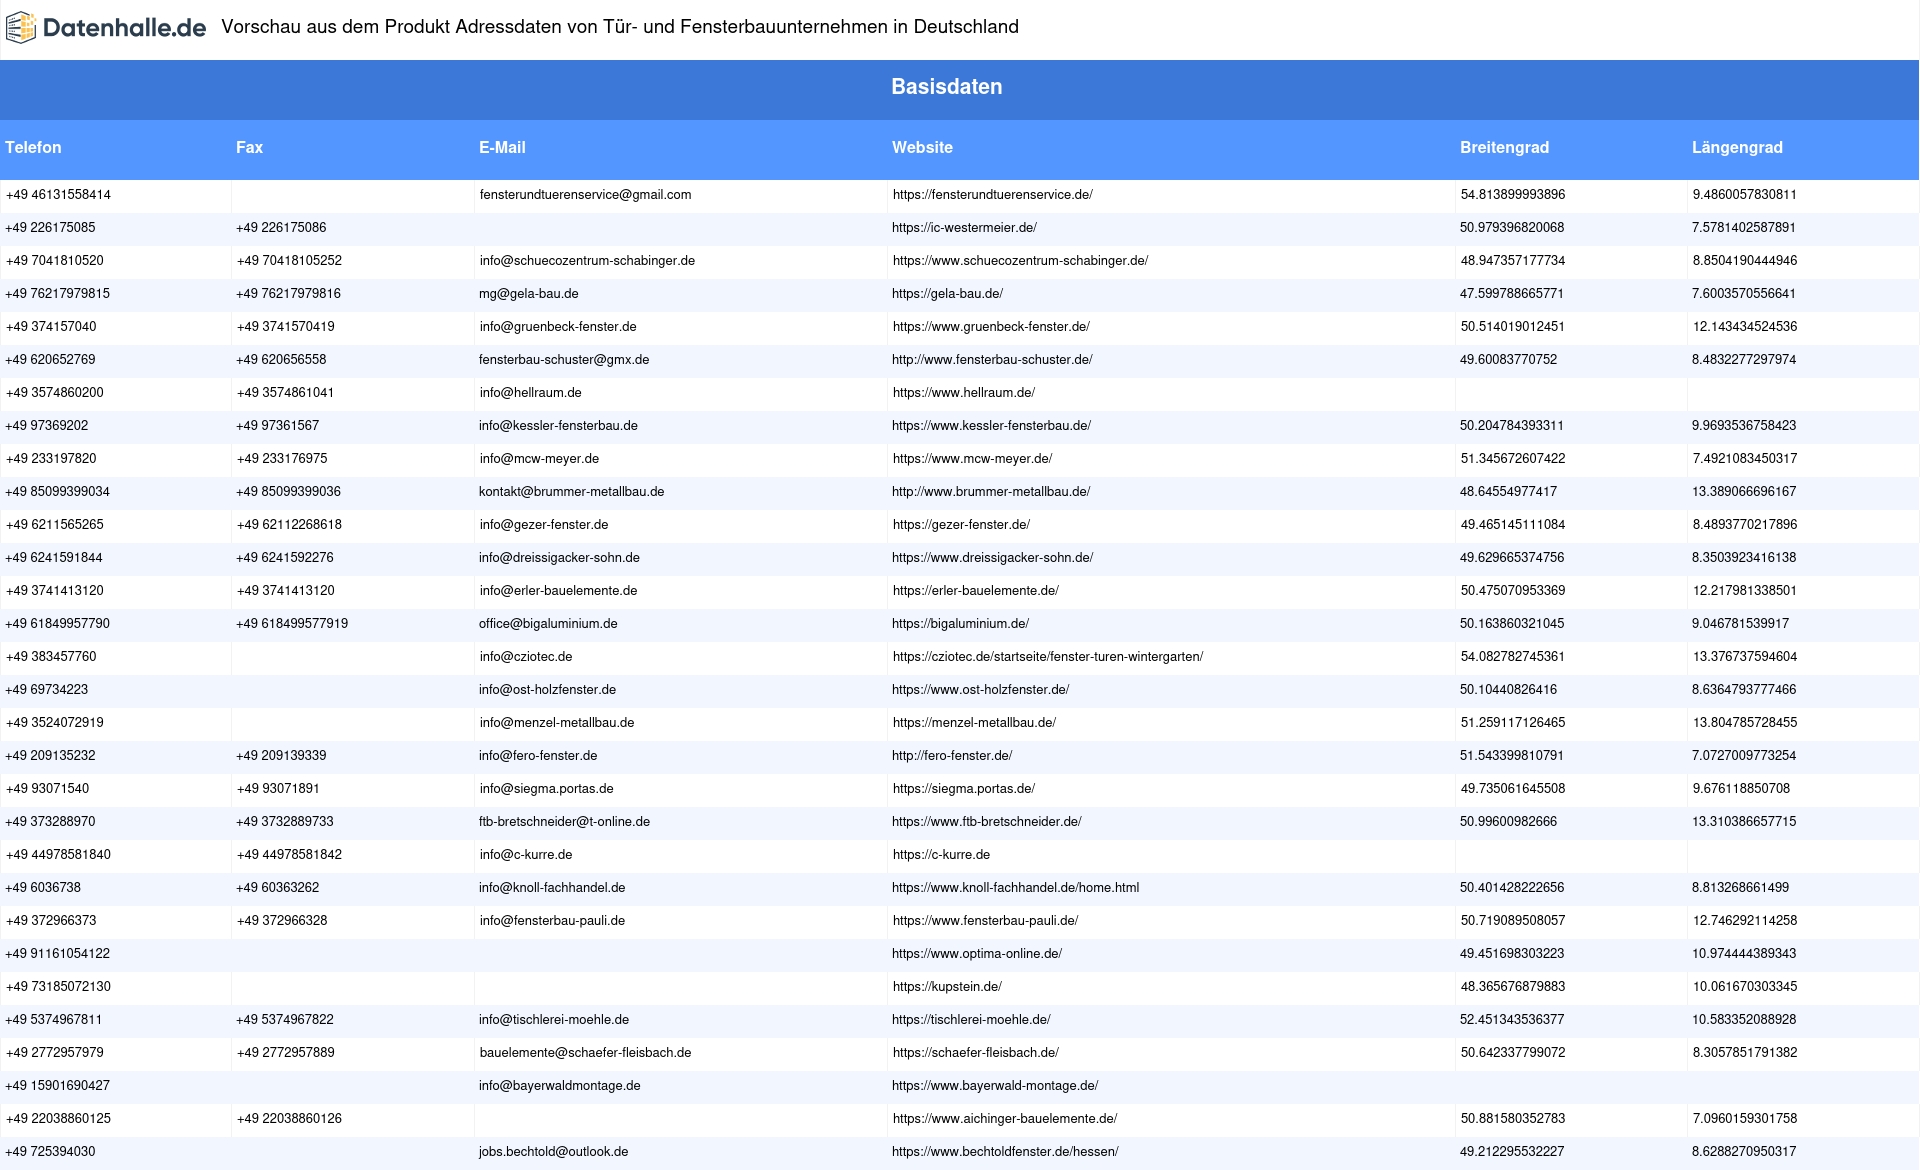Click website https://www.aichinger-bauelemente.de/
This screenshot has height=1170, width=1920.
(x=1005, y=1119)
